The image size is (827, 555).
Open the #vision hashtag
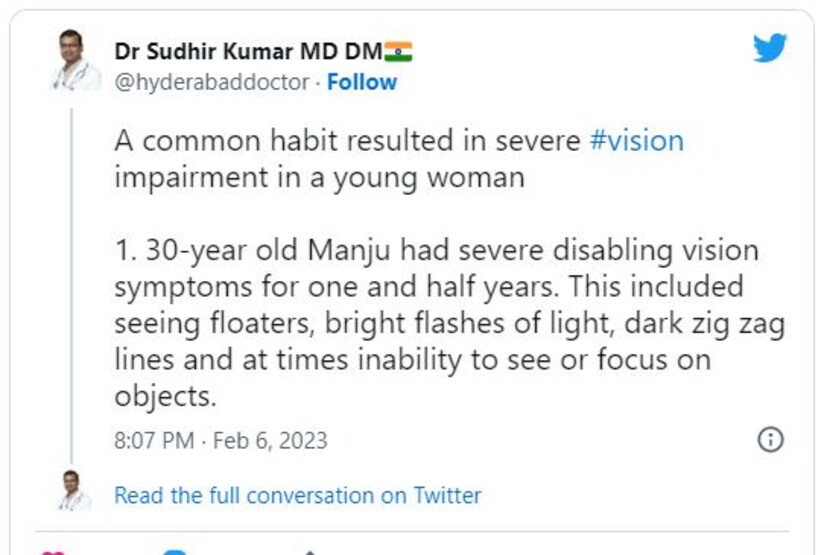point(636,140)
